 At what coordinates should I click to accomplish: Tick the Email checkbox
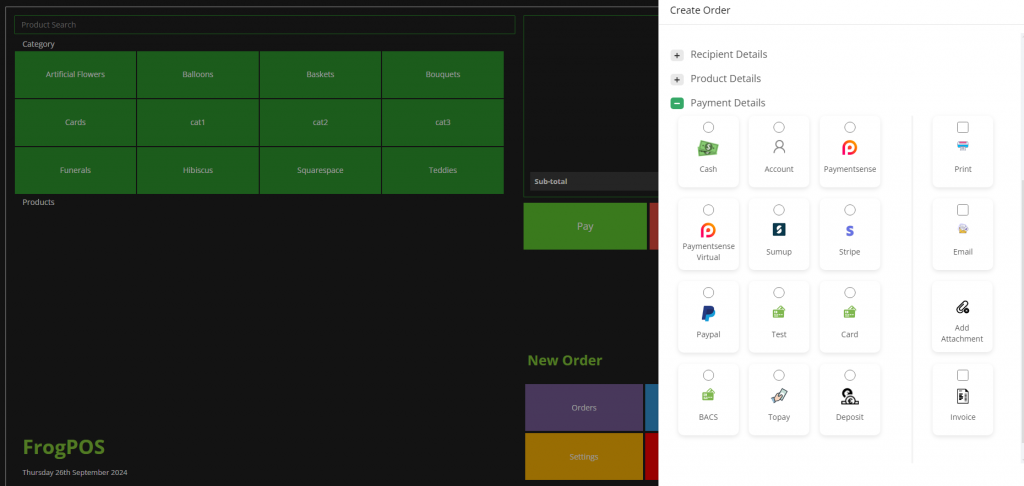(x=962, y=210)
